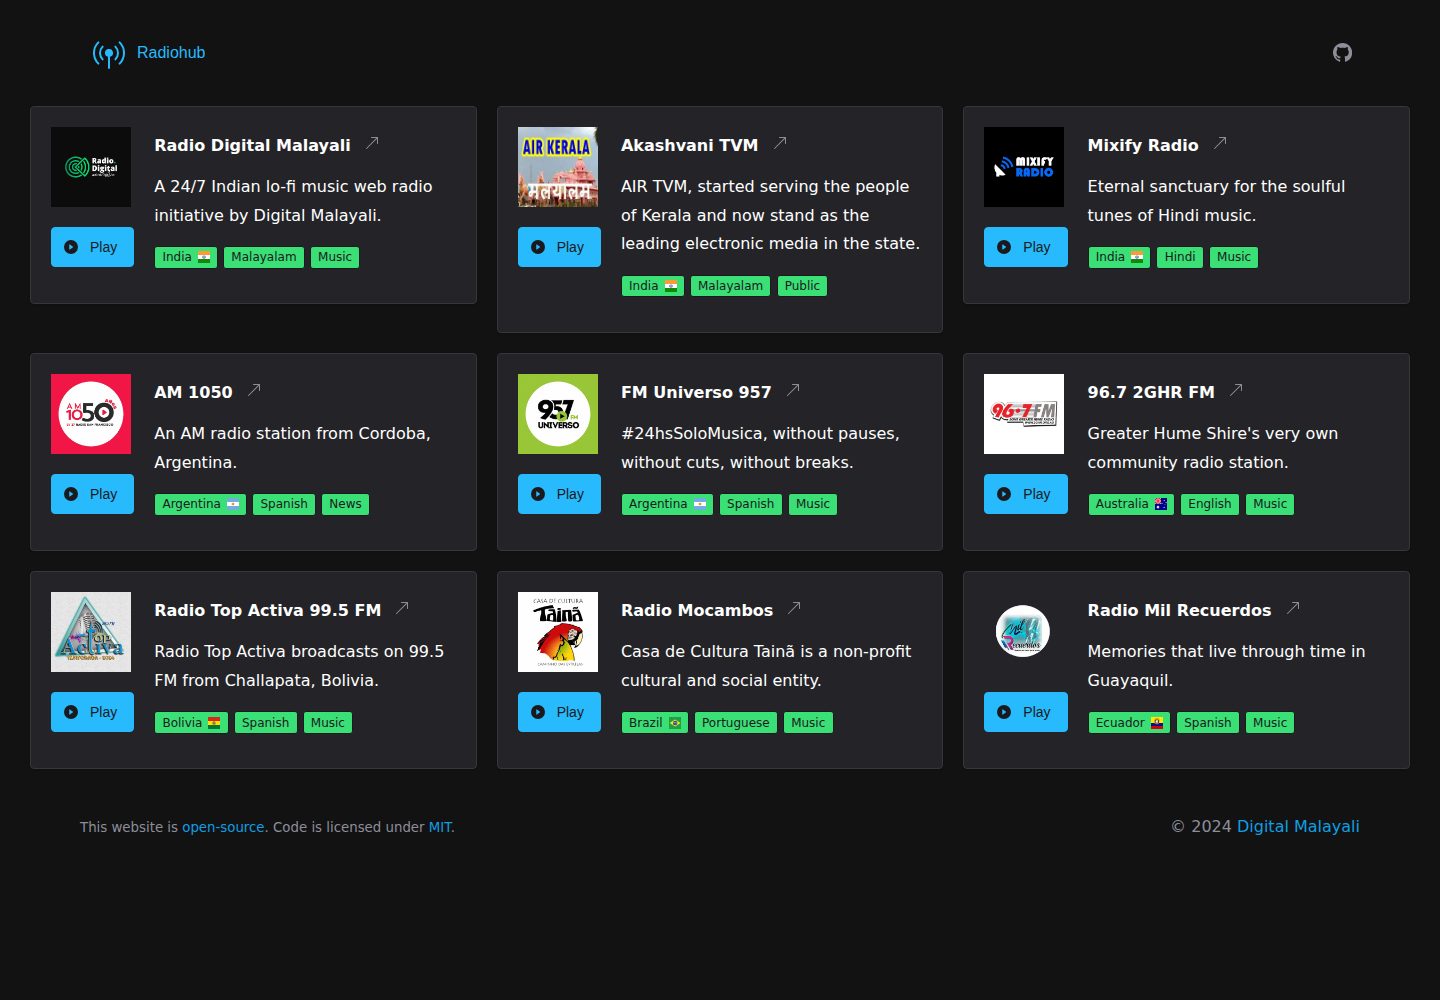Open the open-source link in footer
The width and height of the screenshot is (1440, 1000).
223,827
